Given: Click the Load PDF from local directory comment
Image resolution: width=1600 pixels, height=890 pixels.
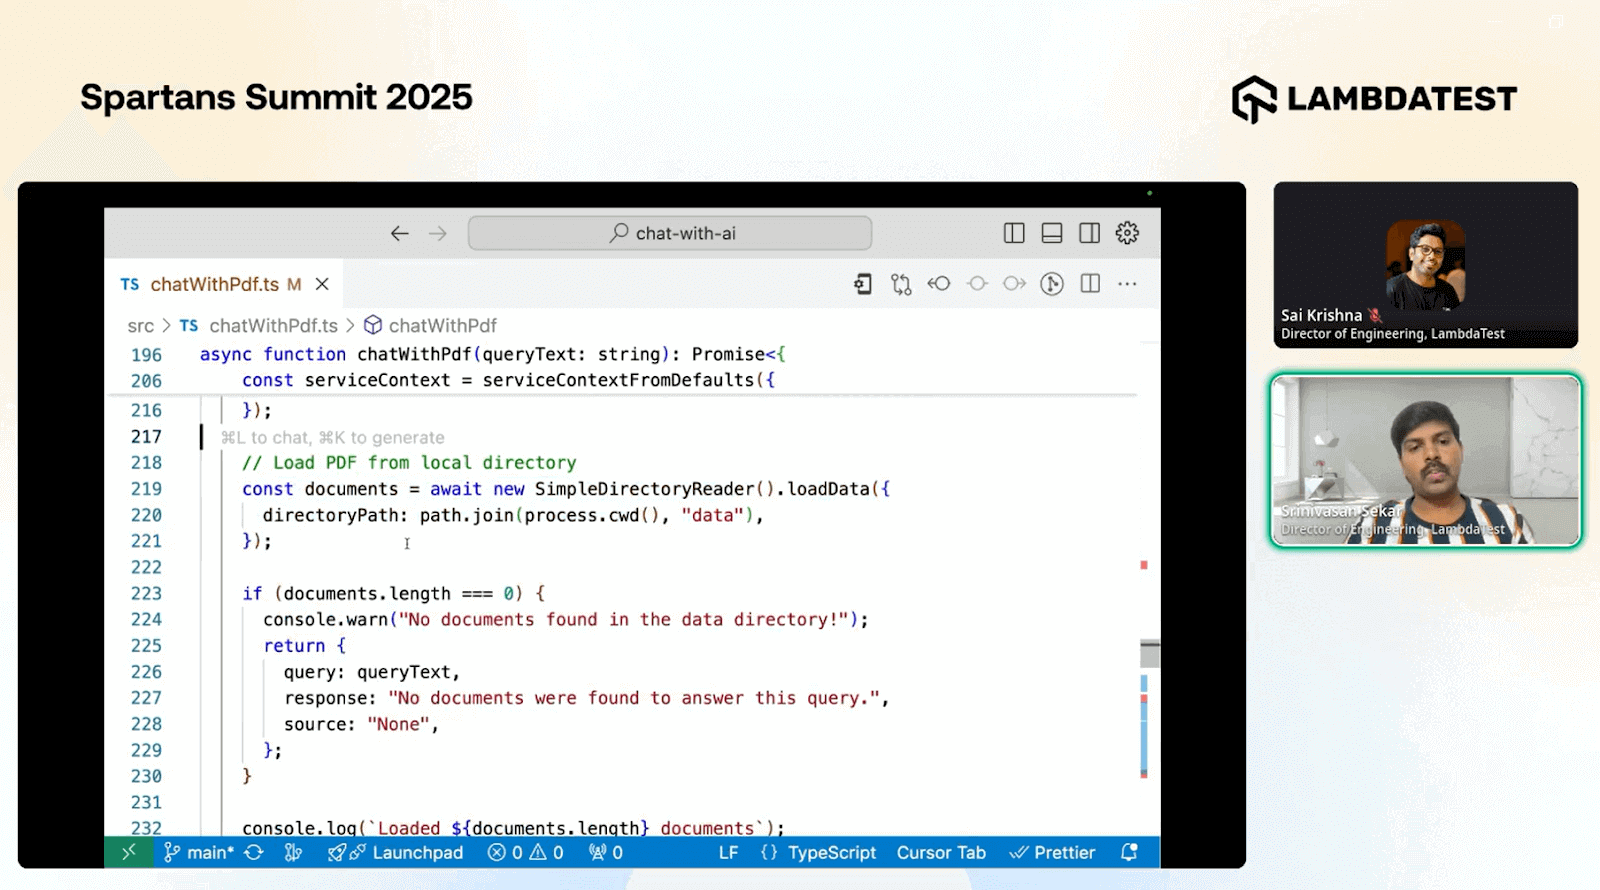Looking at the screenshot, I should 409,463.
